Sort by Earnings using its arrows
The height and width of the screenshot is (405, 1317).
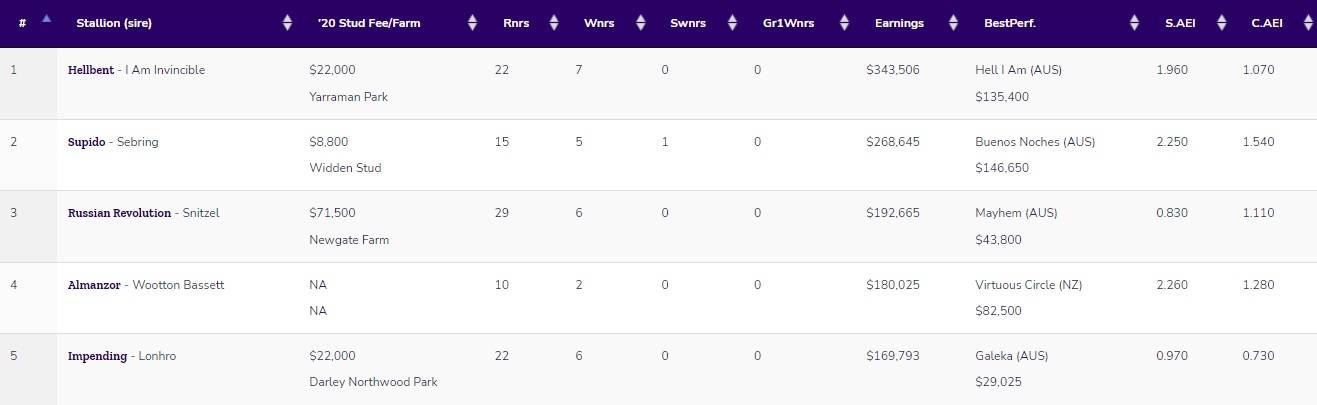[951, 22]
